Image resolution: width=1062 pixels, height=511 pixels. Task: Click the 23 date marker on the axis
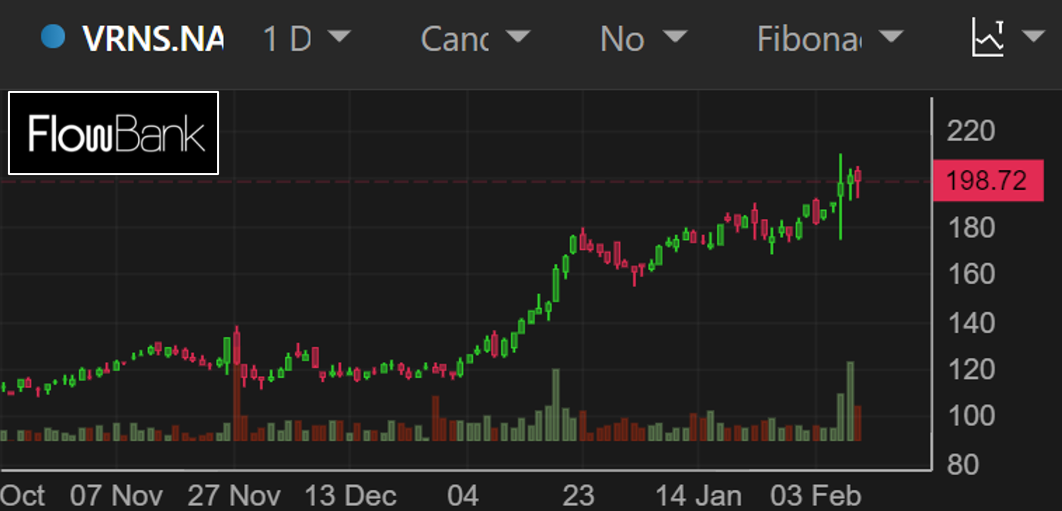578,496
